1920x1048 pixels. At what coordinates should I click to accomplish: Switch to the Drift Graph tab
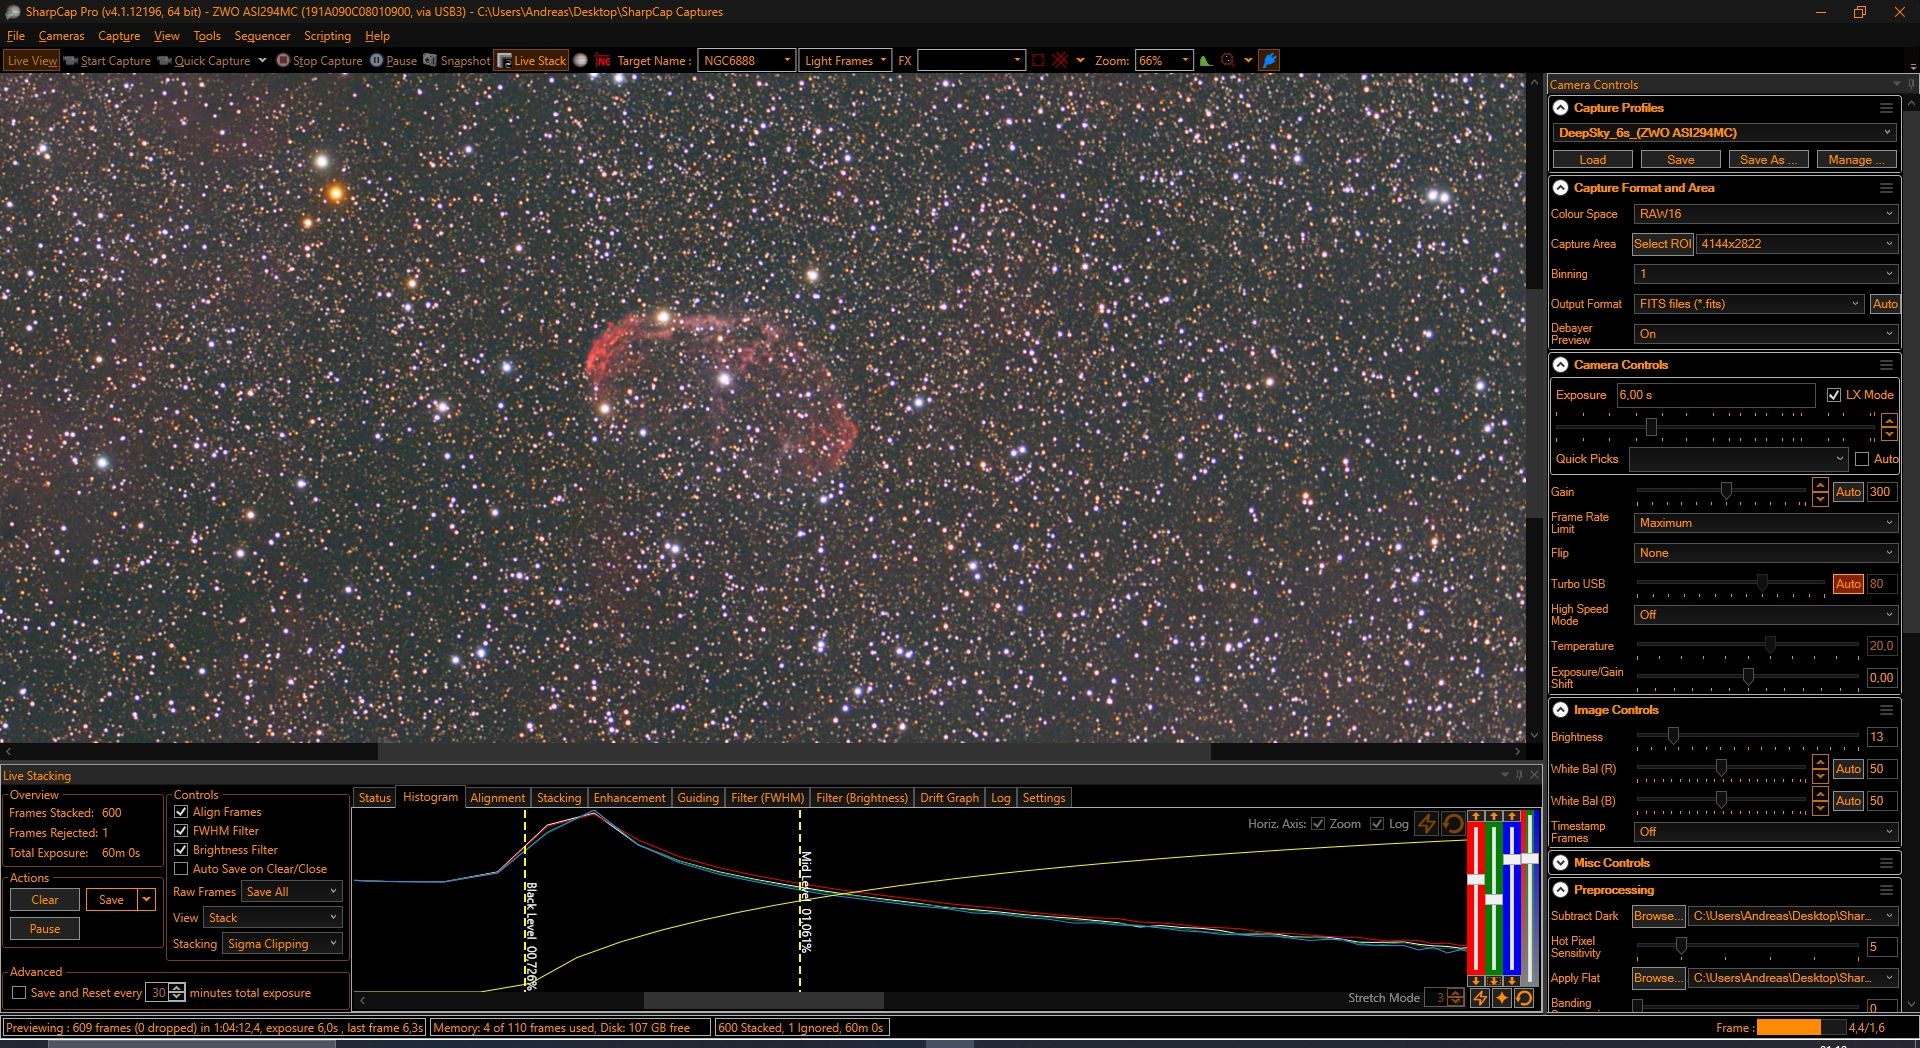[949, 798]
